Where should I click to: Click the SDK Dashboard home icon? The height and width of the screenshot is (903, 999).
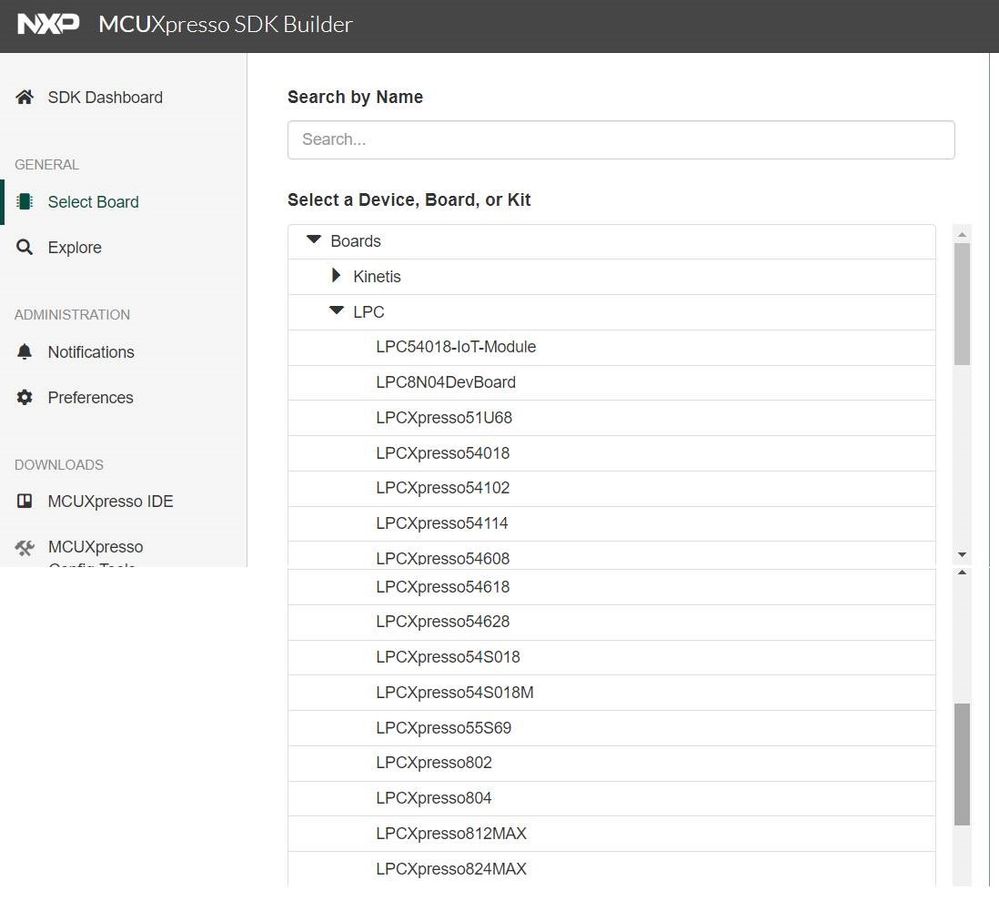24,97
